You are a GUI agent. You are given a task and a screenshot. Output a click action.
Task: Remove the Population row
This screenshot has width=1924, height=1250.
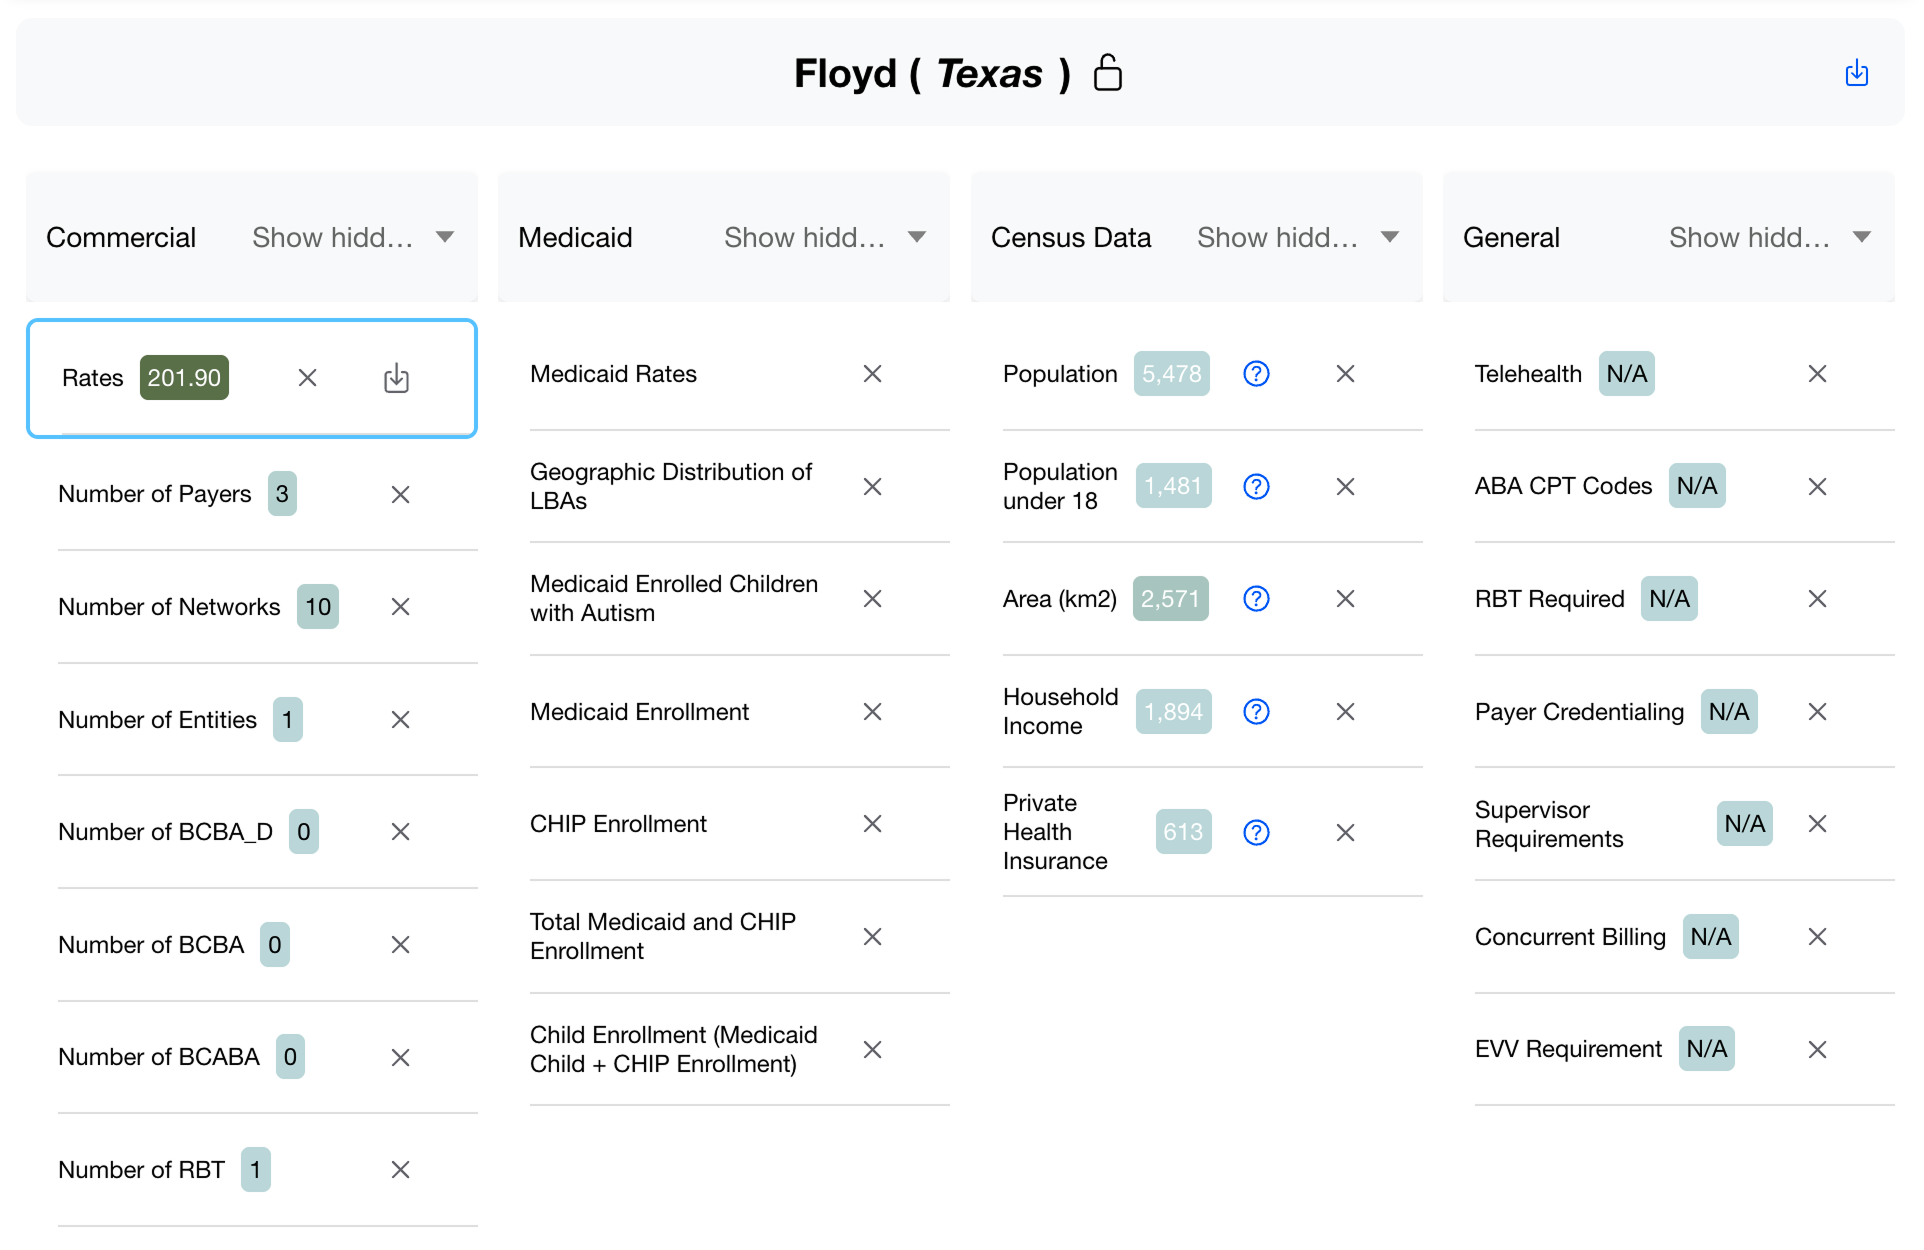1346,374
